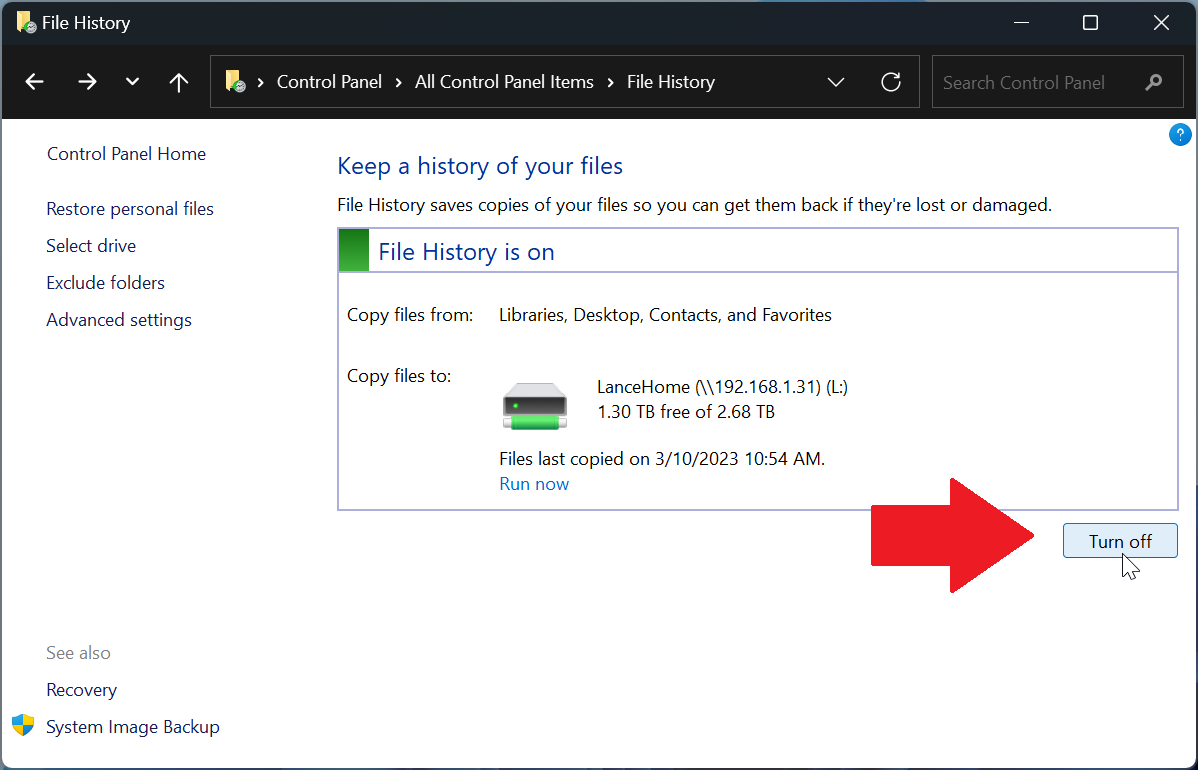The width and height of the screenshot is (1198, 770).
Task: Open Advanced settings
Action: (118, 319)
